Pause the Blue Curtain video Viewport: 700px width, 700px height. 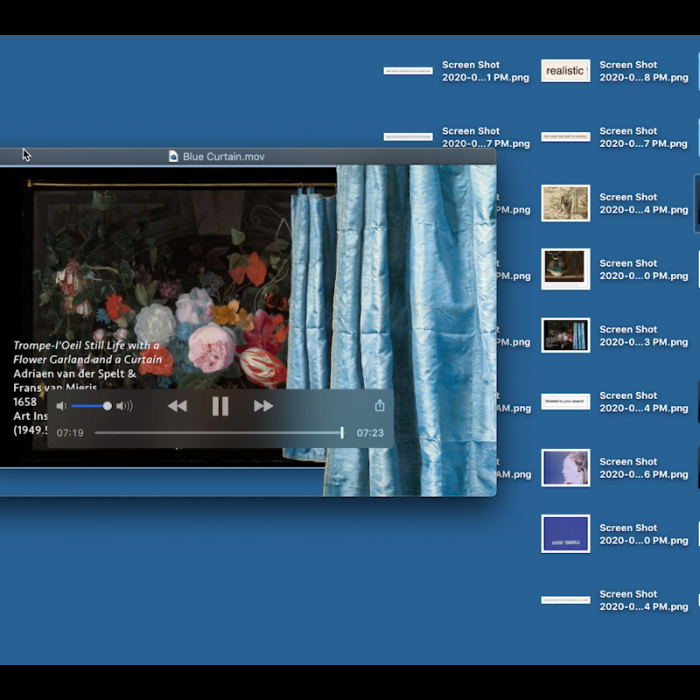pos(220,406)
